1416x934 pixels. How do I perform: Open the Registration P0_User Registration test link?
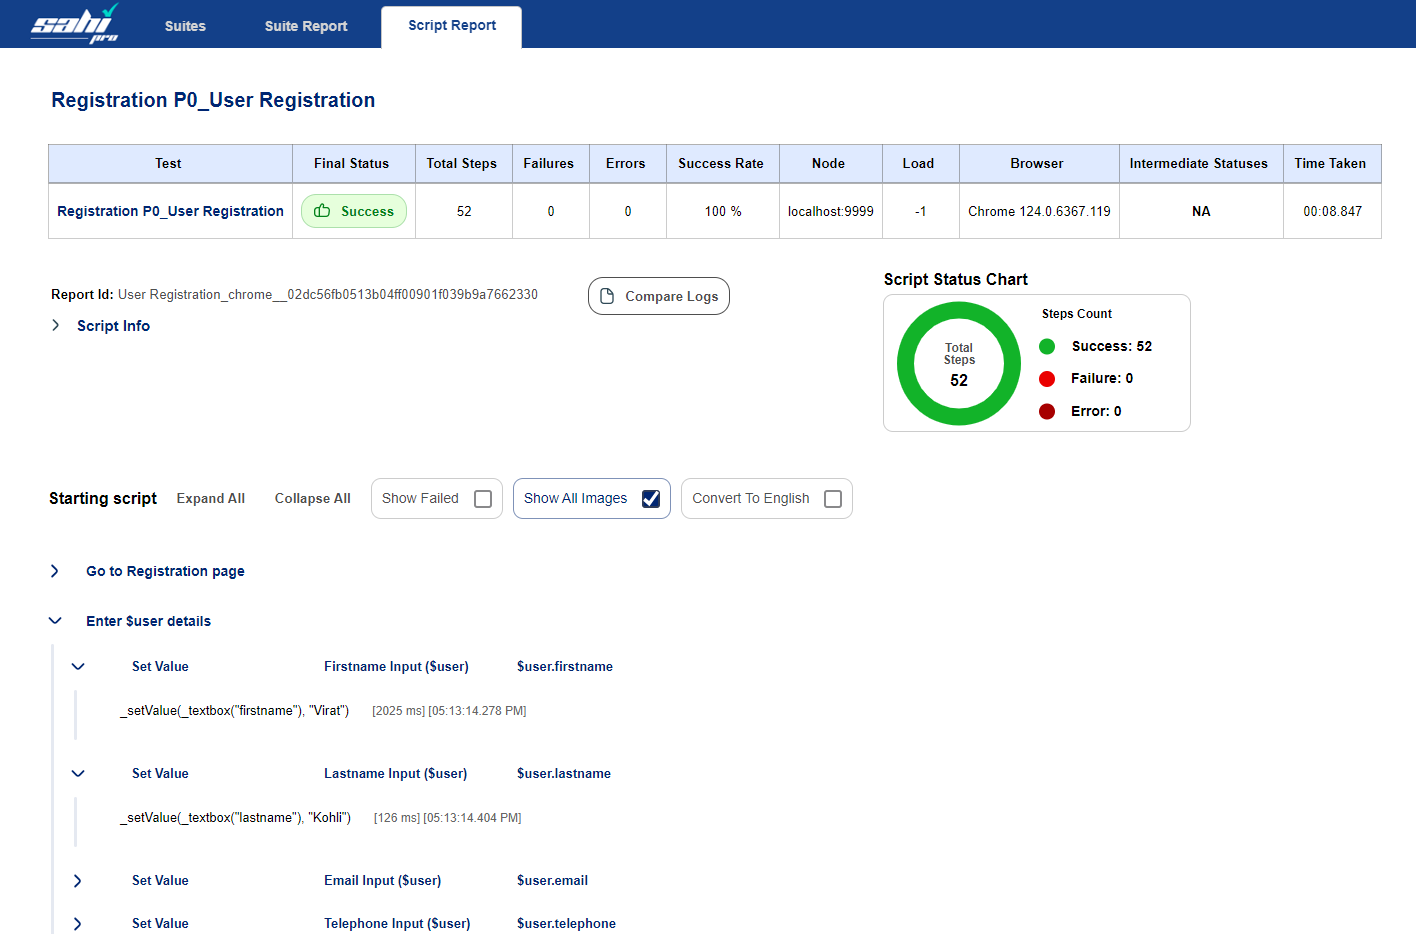[x=170, y=211]
